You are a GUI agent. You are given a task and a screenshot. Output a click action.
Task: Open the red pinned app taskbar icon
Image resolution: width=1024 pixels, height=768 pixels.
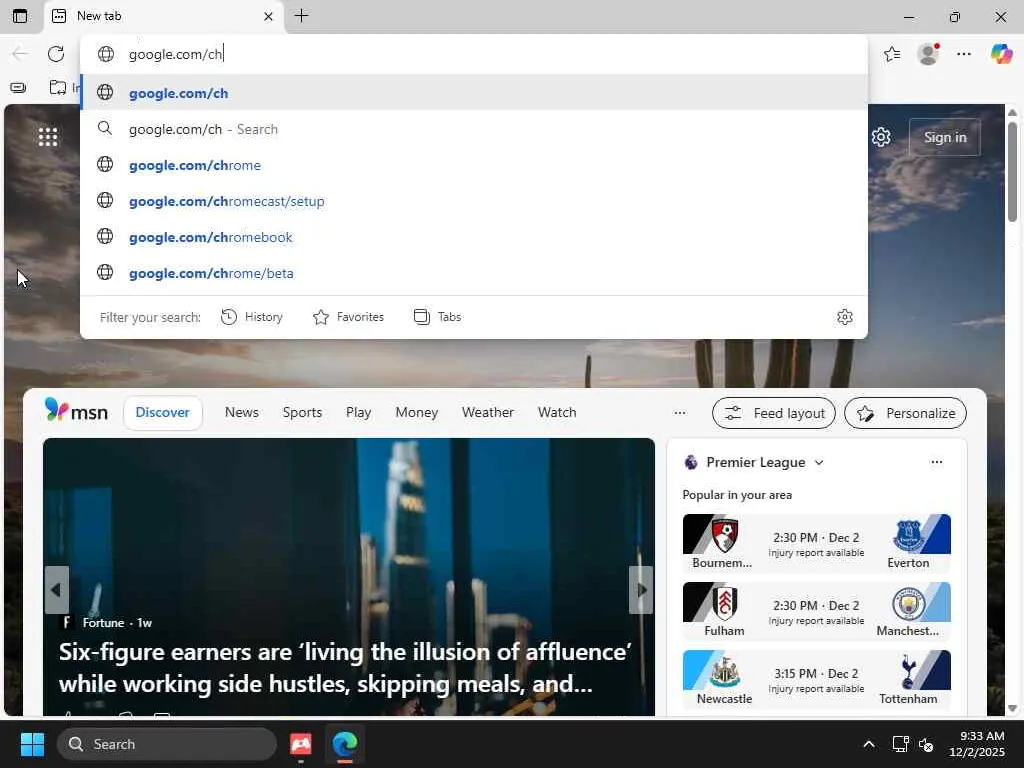[x=300, y=744]
